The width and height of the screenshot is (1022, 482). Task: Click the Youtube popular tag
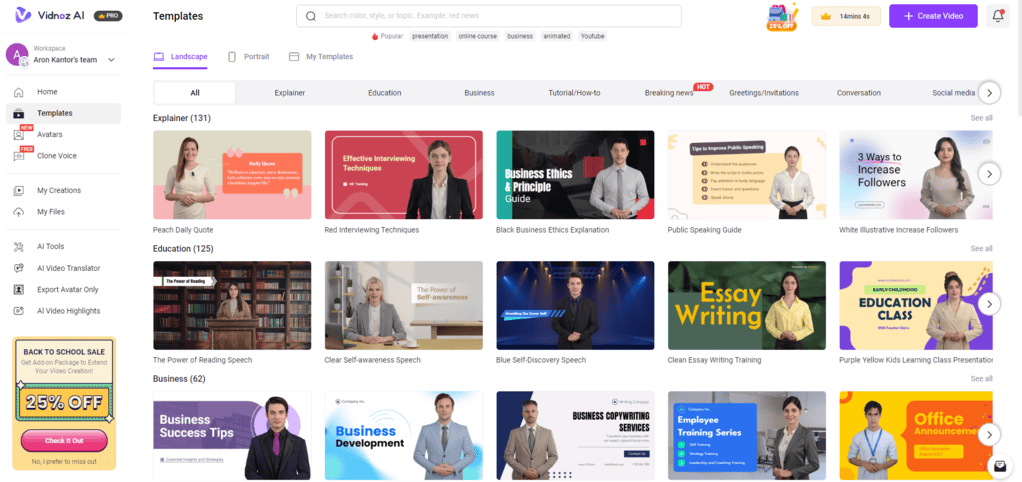click(x=592, y=36)
